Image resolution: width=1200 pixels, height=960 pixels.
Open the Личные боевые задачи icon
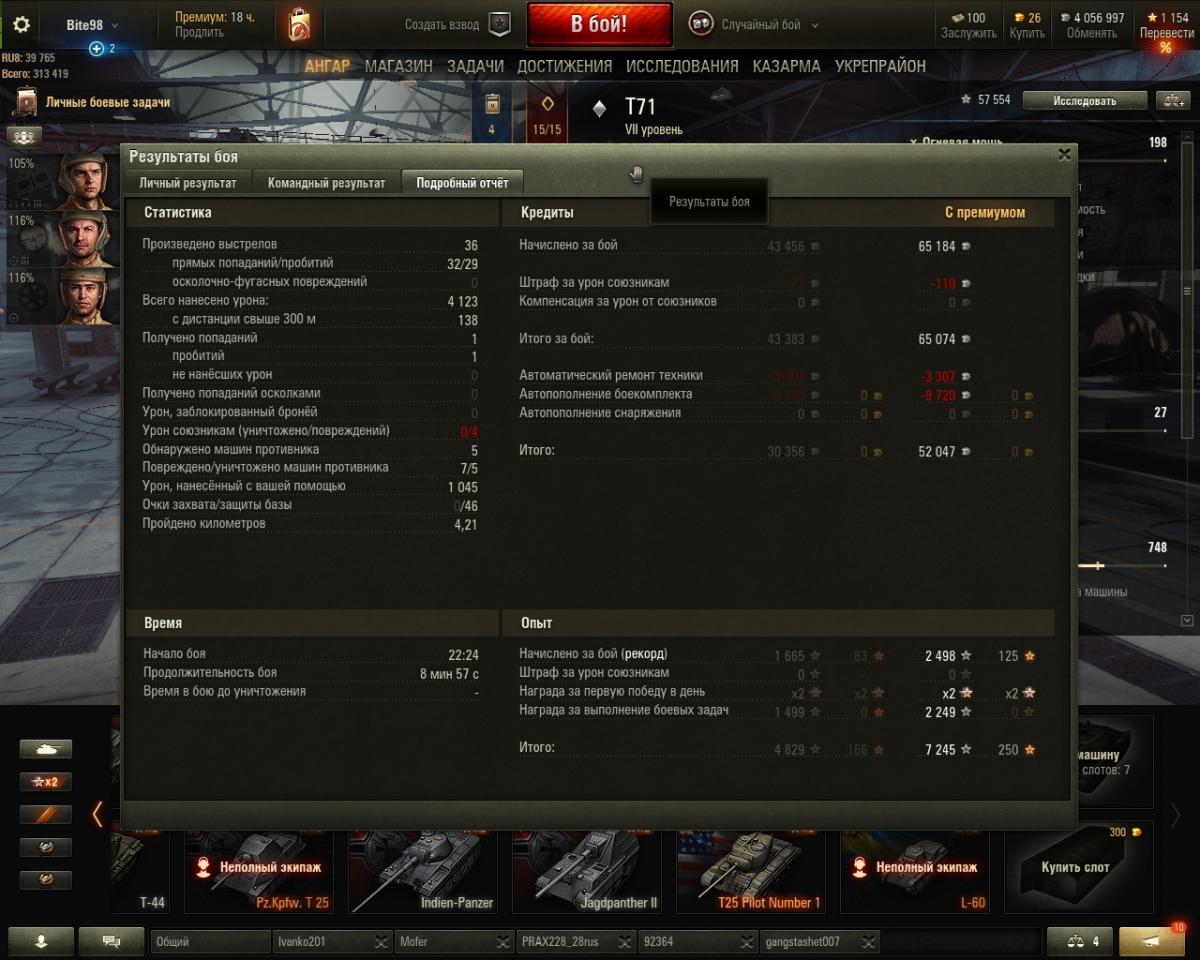pos(26,102)
